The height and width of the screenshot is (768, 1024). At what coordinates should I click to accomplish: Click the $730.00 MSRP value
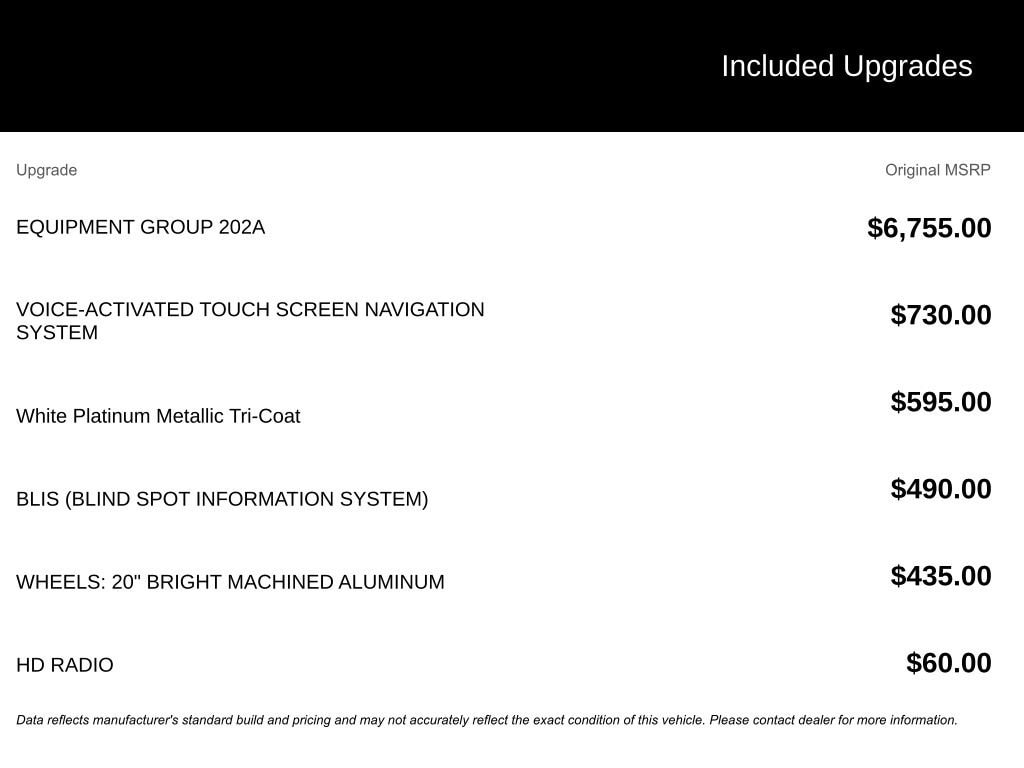[940, 315]
